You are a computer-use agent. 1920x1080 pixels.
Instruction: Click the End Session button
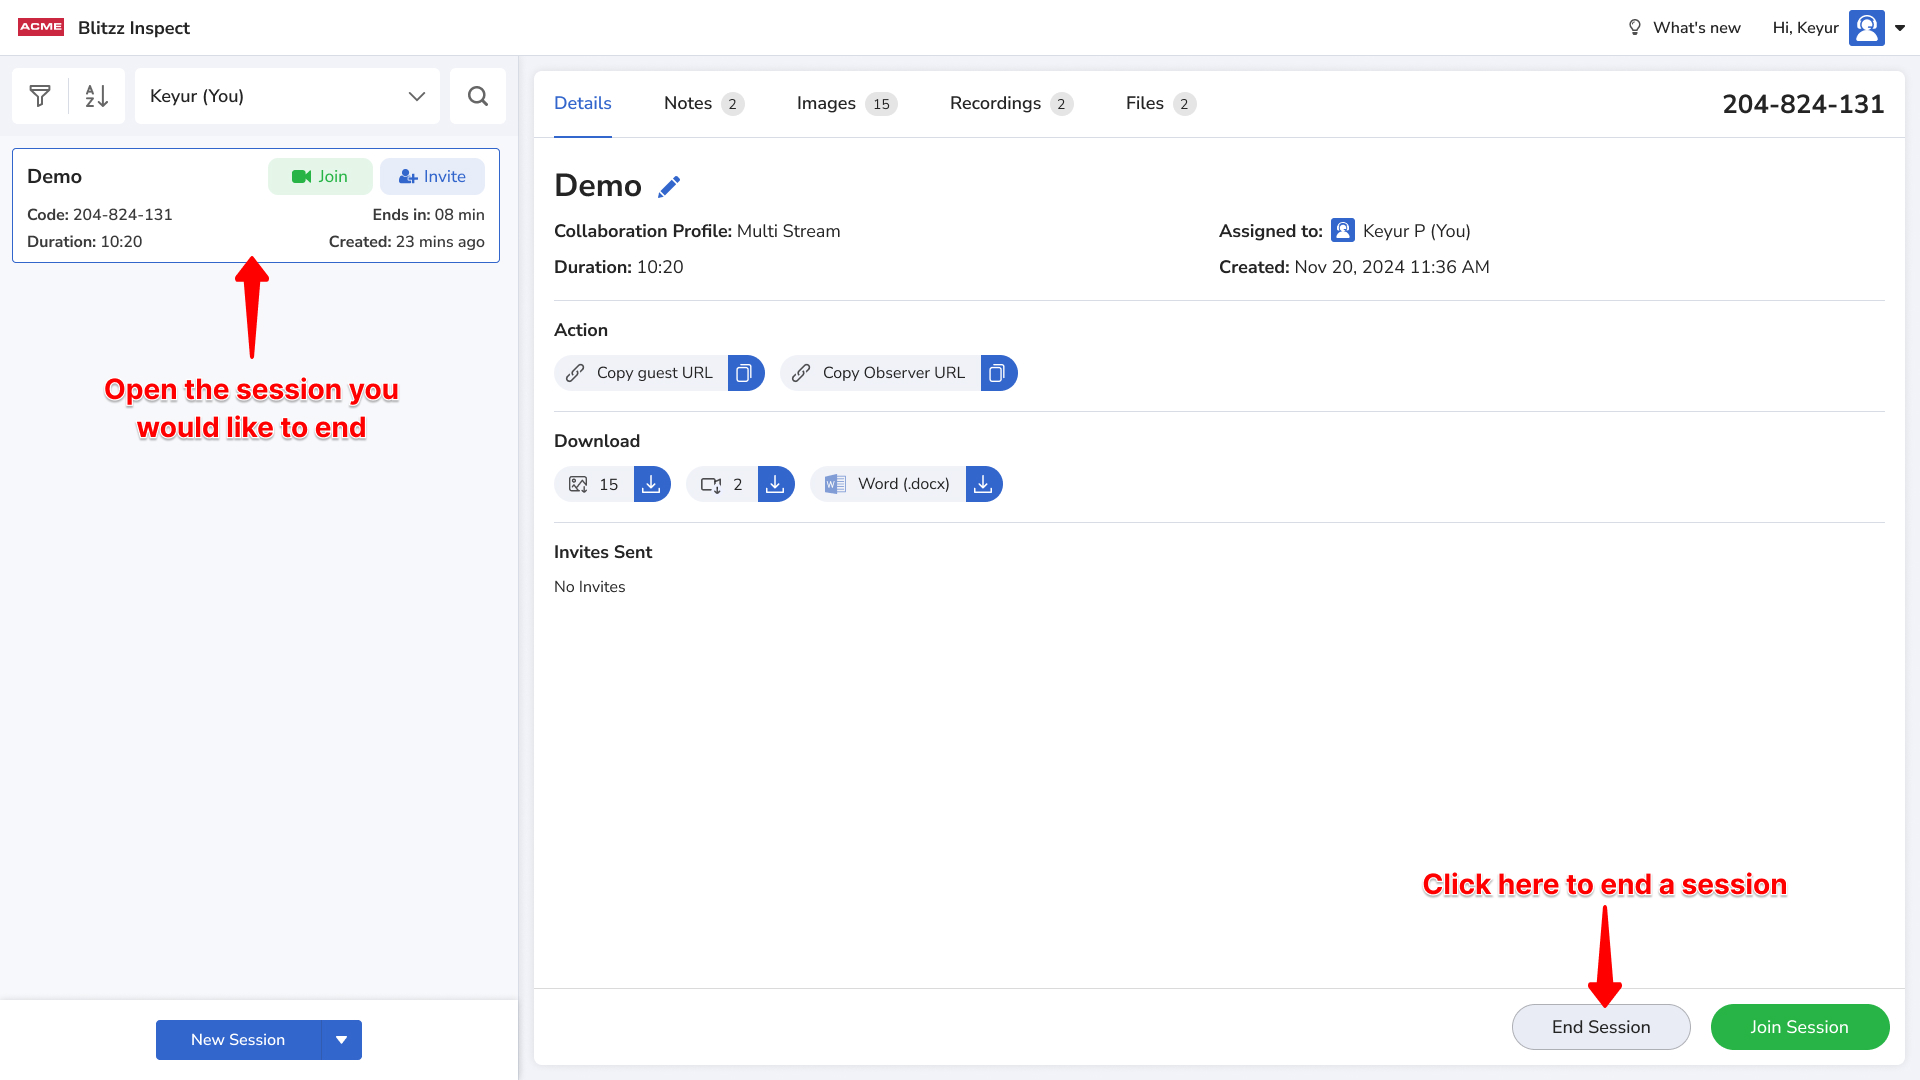pyautogui.click(x=1600, y=1027)
